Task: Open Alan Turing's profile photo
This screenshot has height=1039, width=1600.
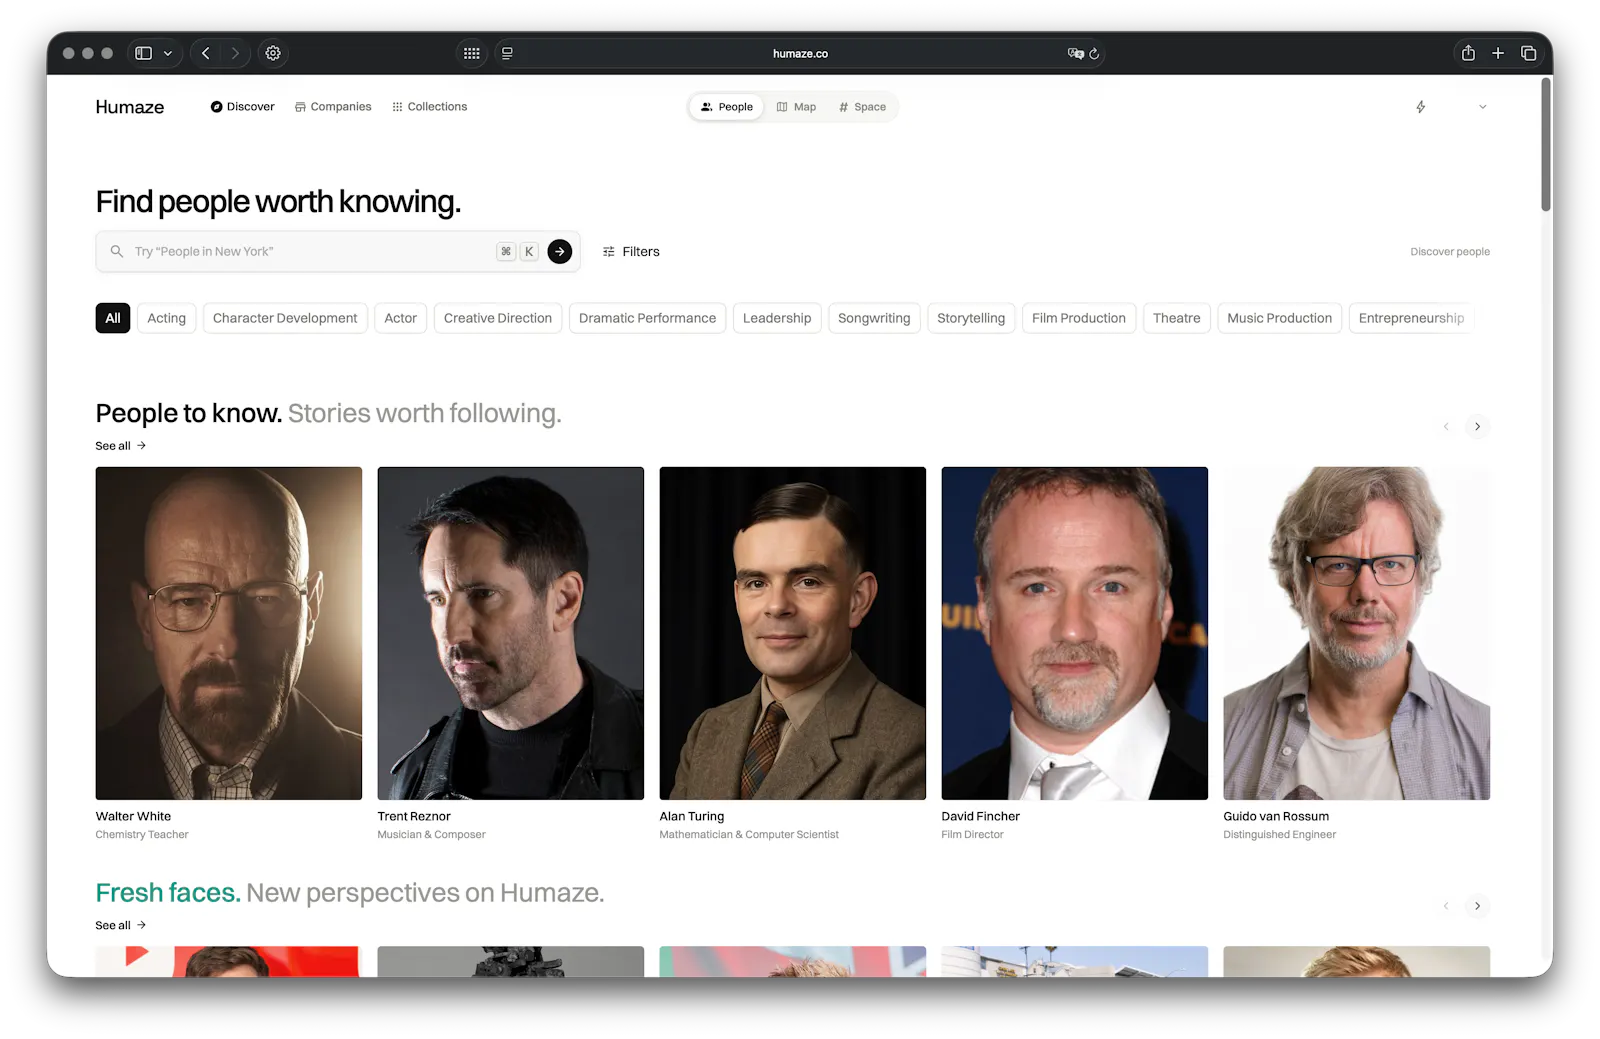Action: click(793, 633)
